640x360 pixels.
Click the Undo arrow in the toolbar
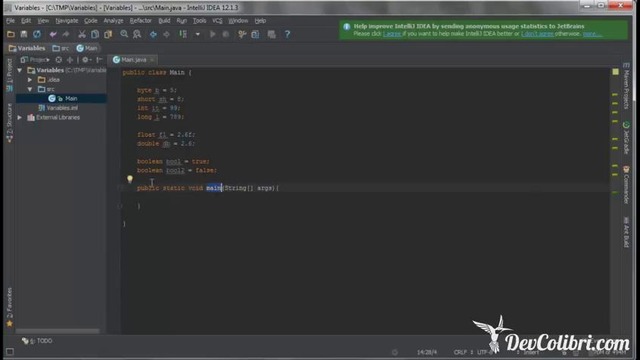click(x=53, y=34)
